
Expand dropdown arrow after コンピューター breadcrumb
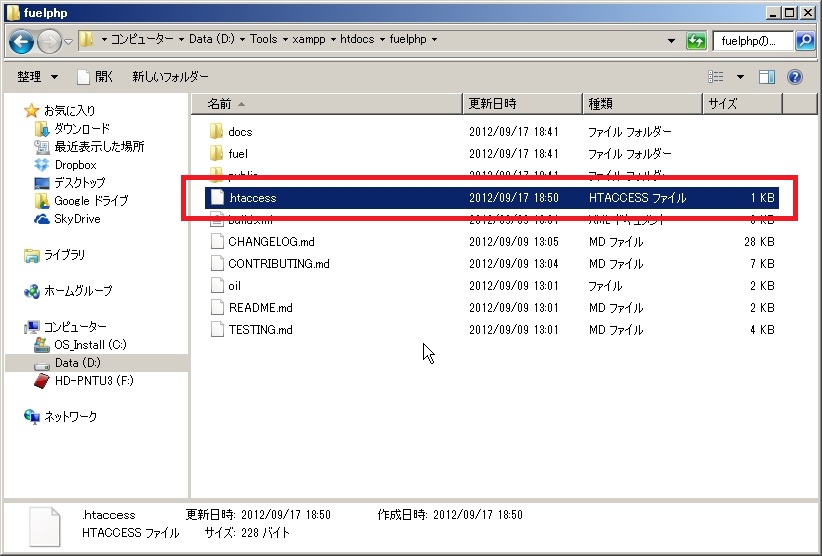(181, 39)
